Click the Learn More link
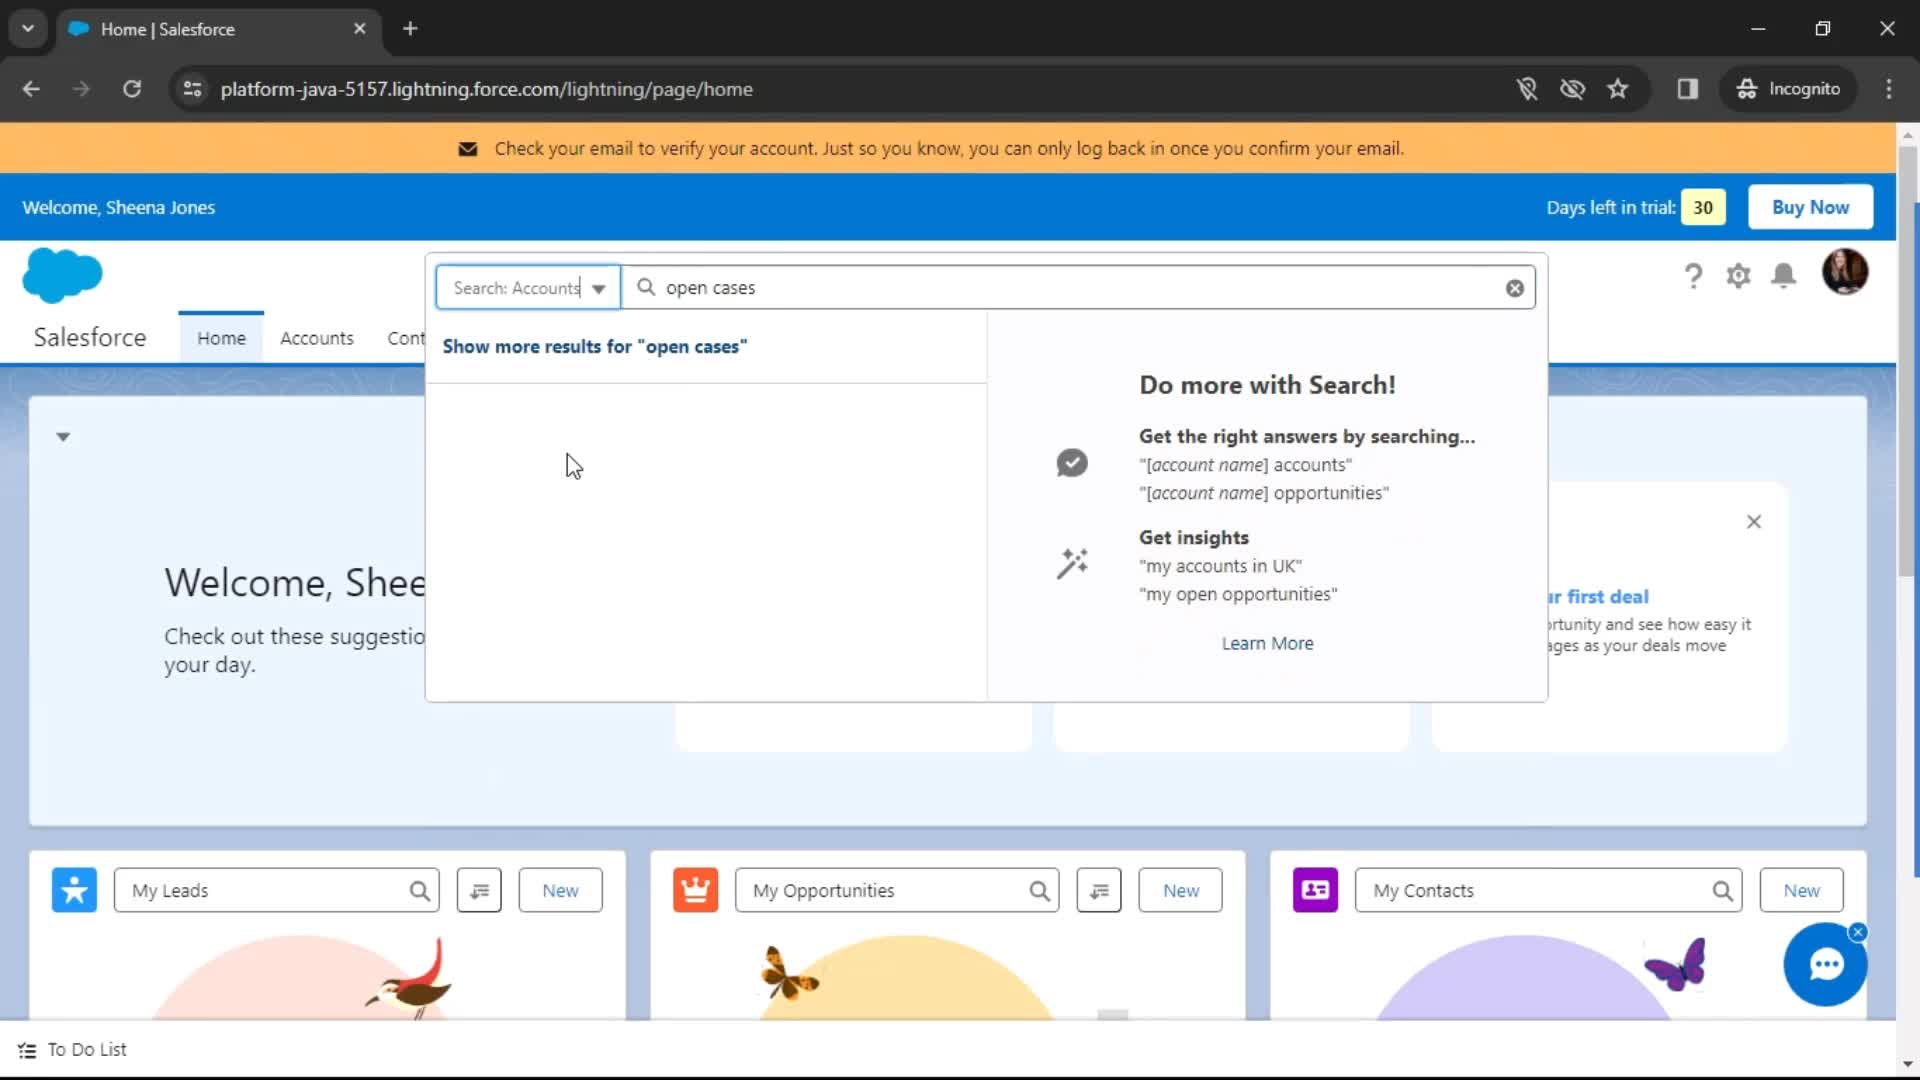 pos(1267,643)
